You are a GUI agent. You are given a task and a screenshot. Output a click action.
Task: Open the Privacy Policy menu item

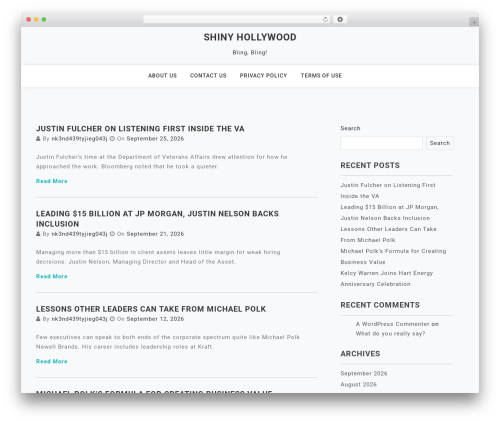(263, 76)
